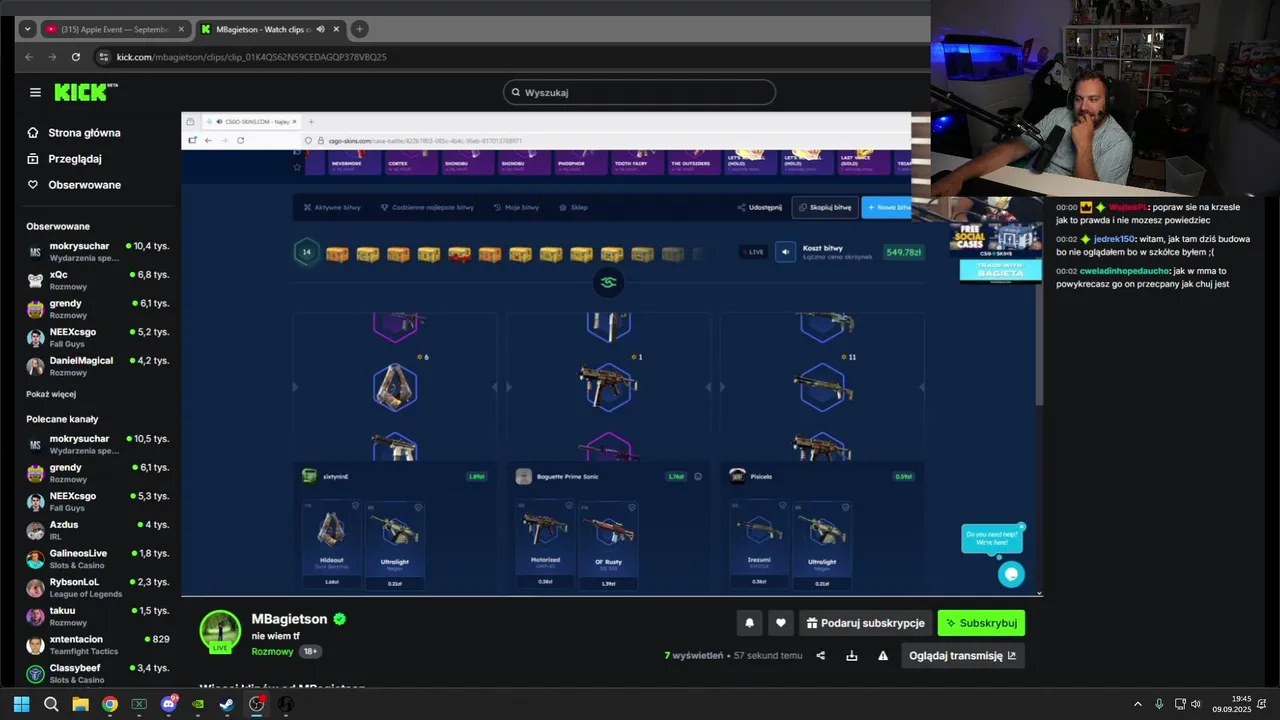The height and width of the screenshot is (720, 1280).
Task: Close the Apple Event browser tab
Action: pyautogui.click(x=180, y=29)
